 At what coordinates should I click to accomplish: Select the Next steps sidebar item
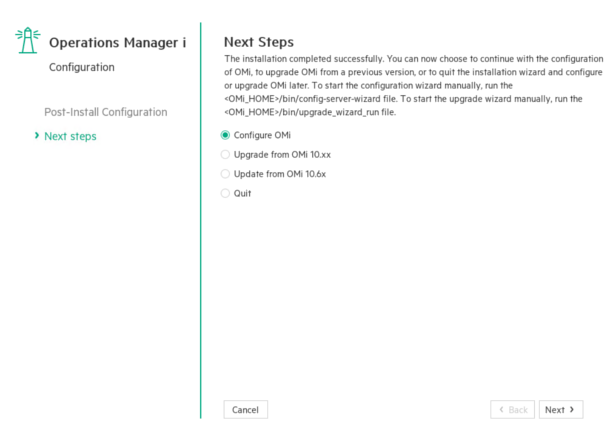(x=70, y=136)
